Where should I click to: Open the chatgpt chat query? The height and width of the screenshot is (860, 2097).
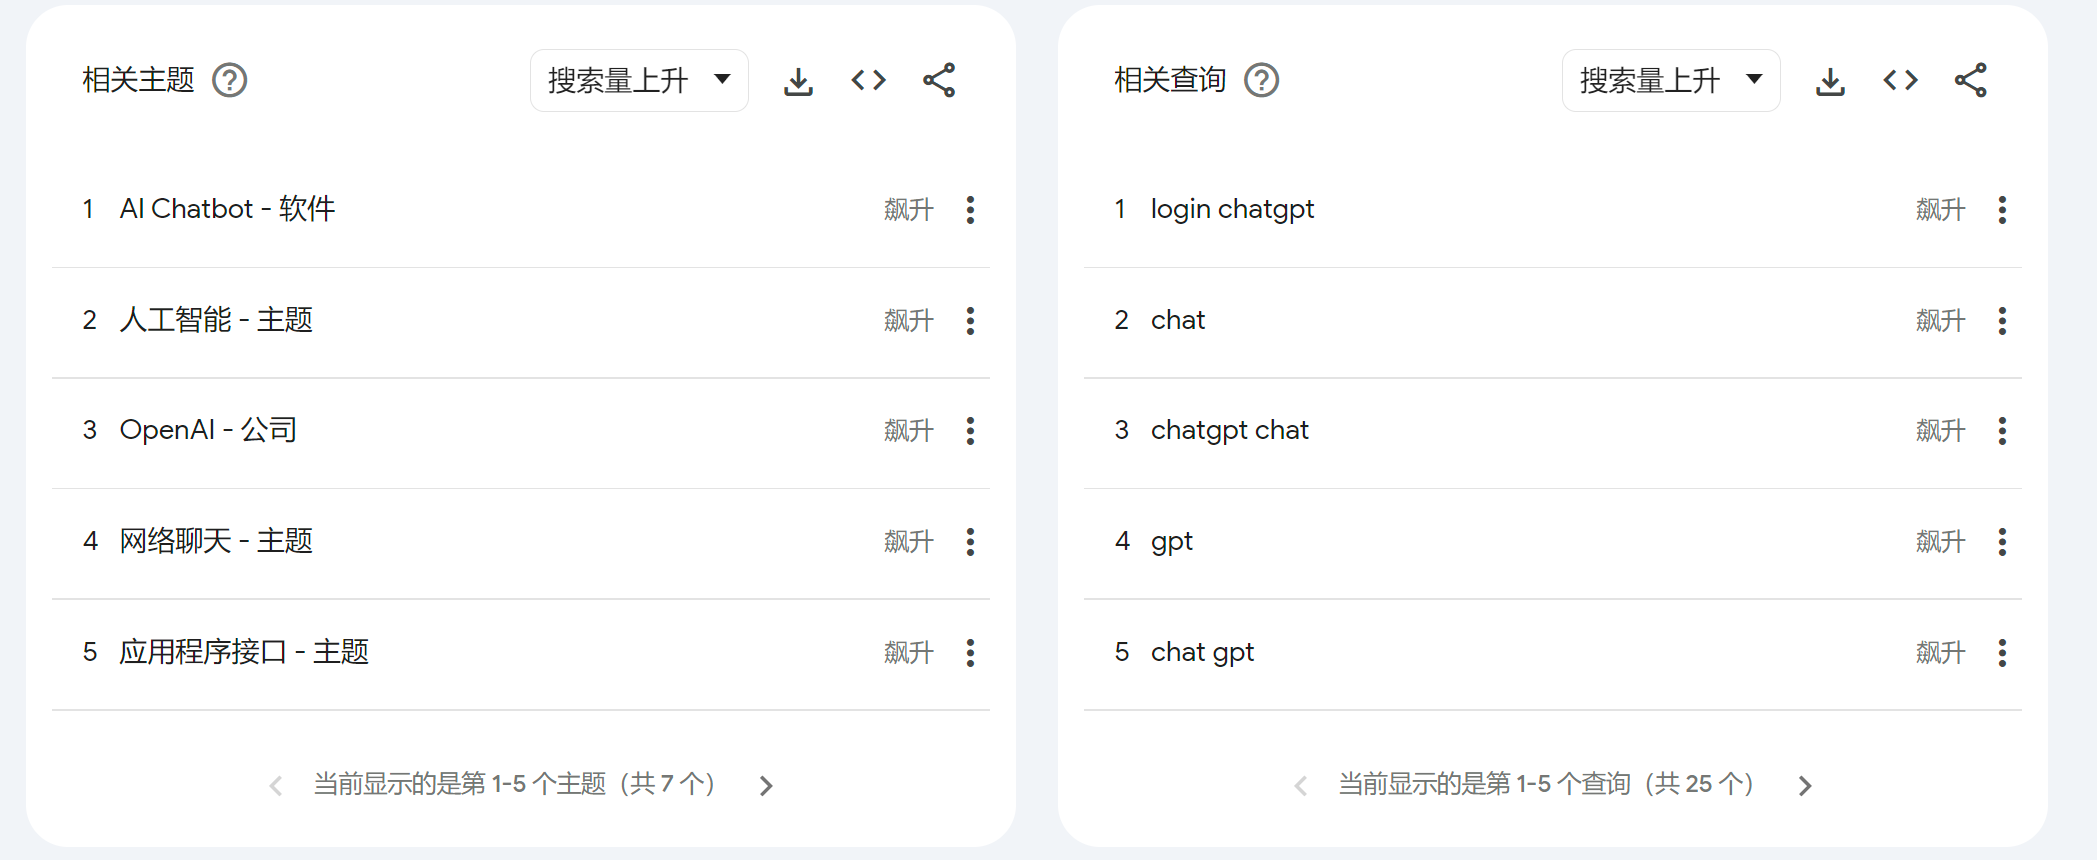1229,430
